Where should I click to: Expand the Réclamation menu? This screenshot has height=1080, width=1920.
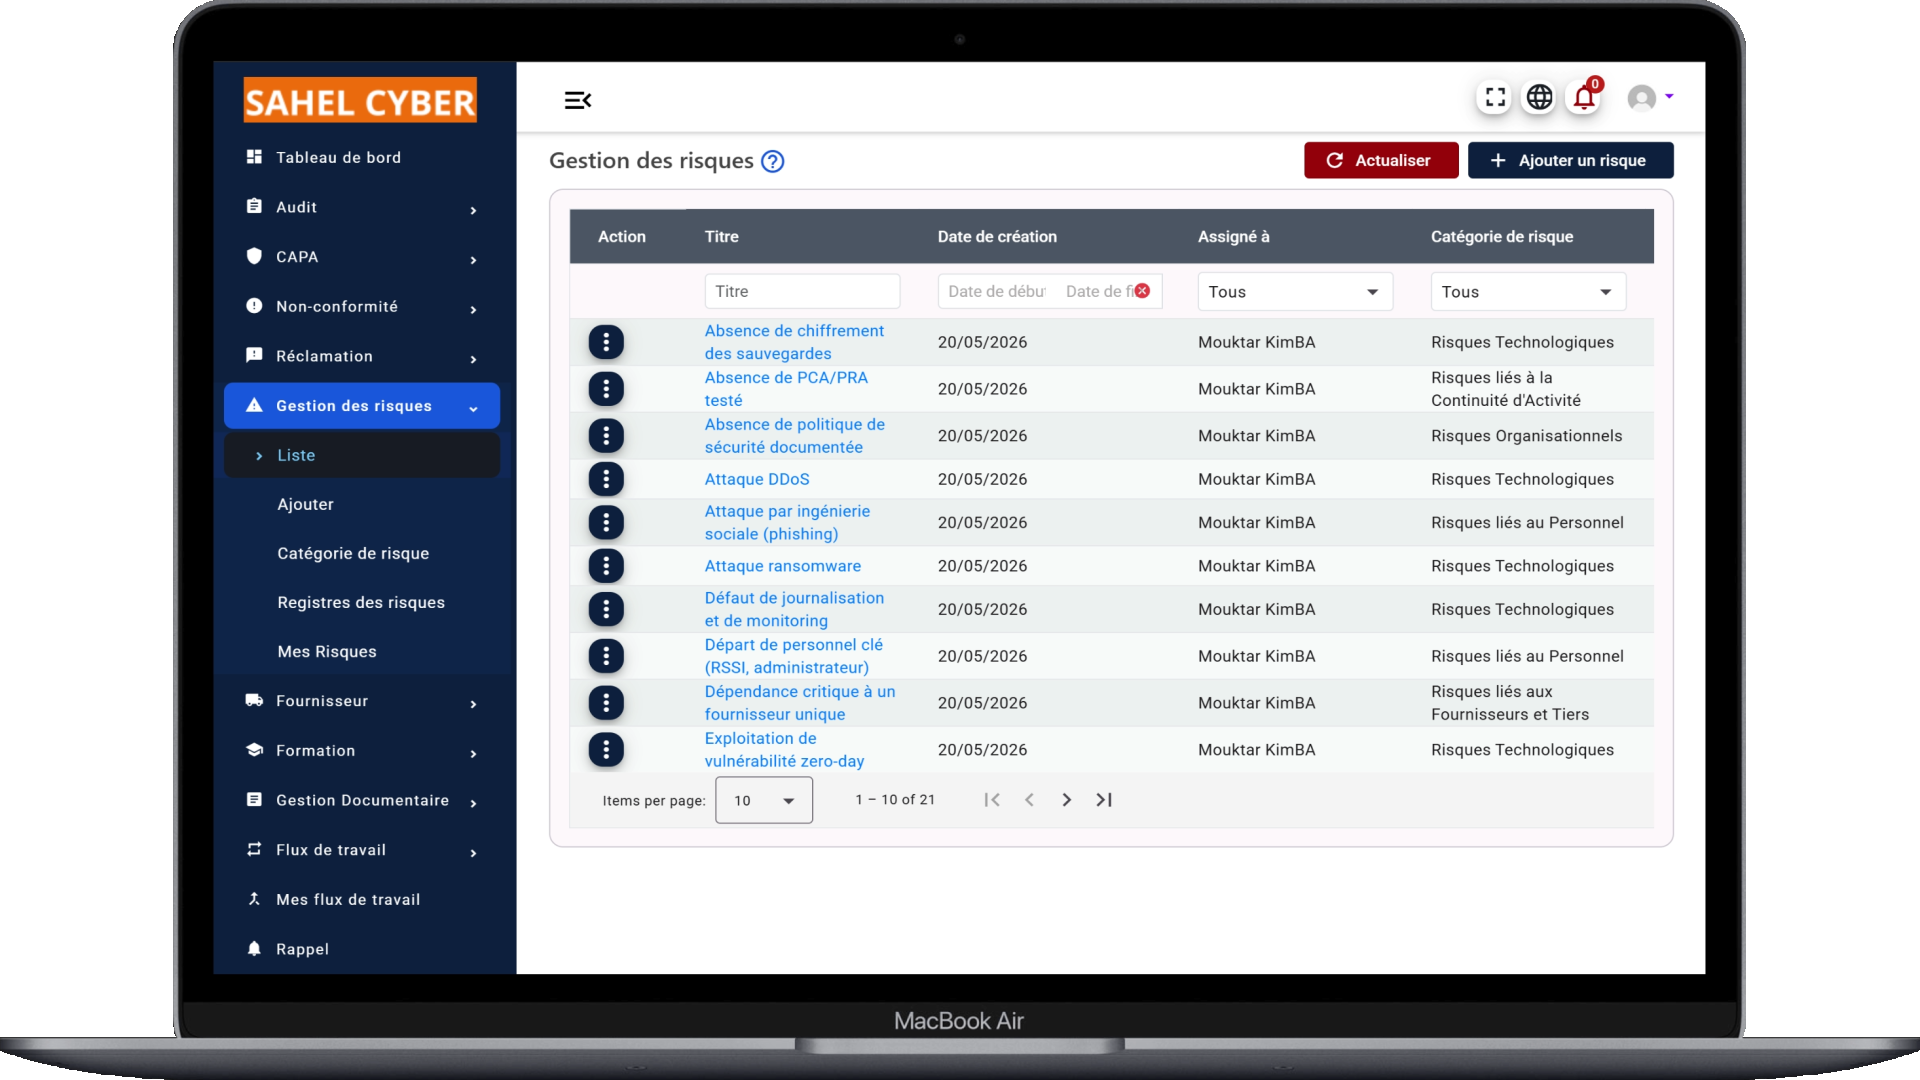click(x=362, y=356)
